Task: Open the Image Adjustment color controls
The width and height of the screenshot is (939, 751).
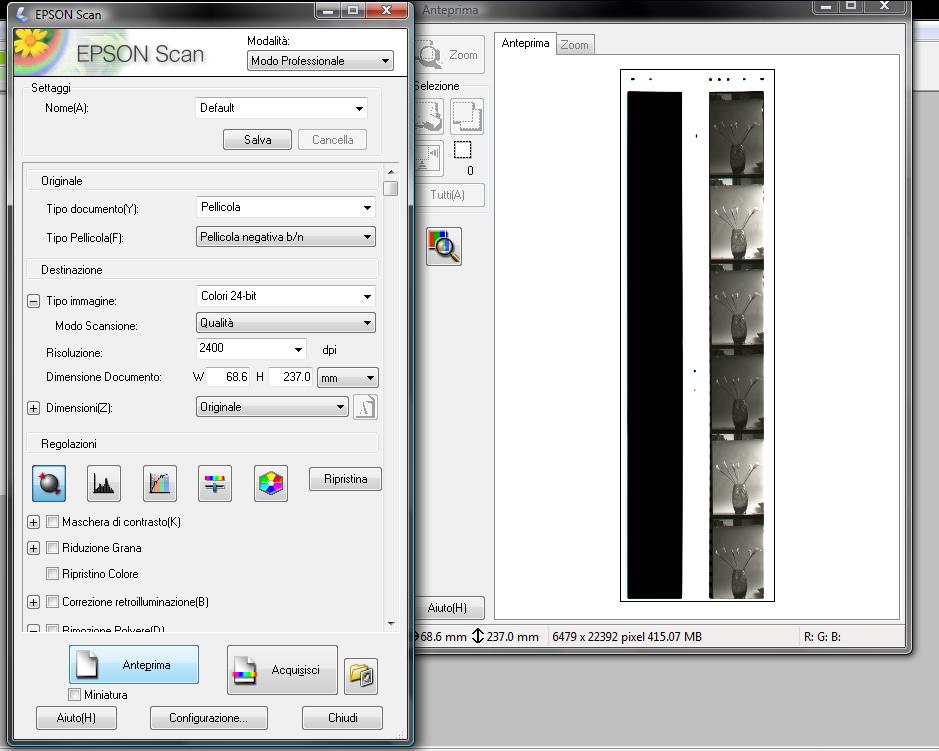Action: click(214, 483)
